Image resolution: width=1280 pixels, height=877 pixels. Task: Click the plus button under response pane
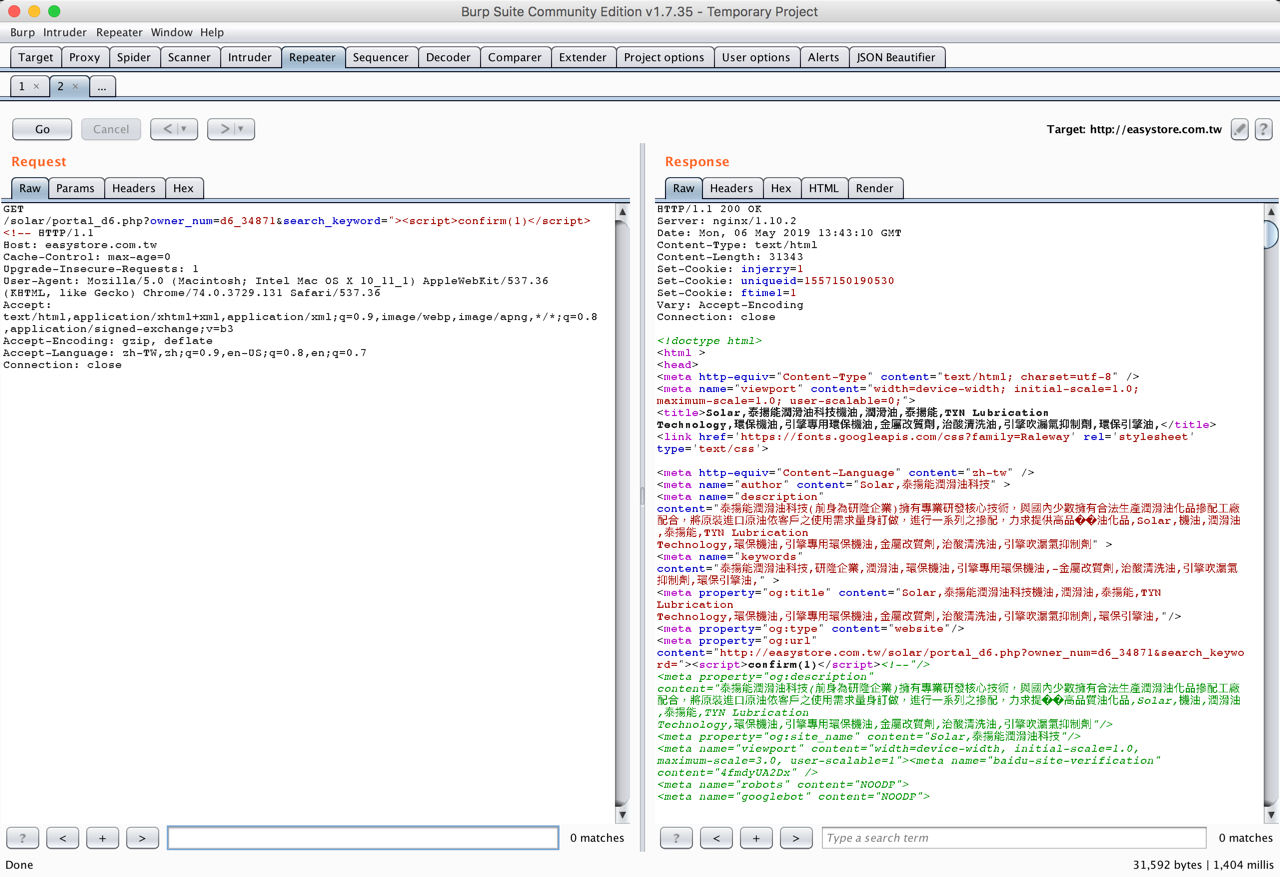[x=756, y=838]
